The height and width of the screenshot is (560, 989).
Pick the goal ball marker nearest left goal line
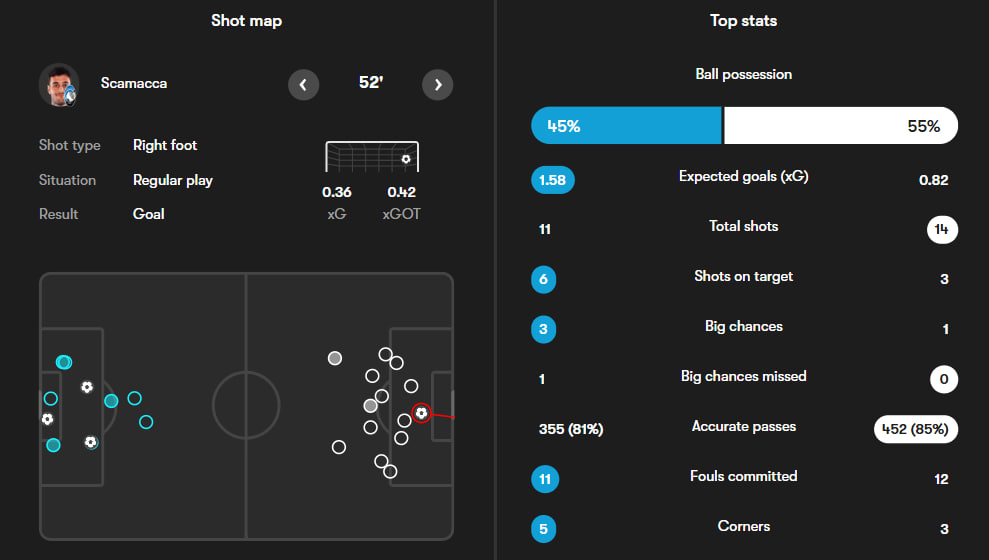(46, 419)
